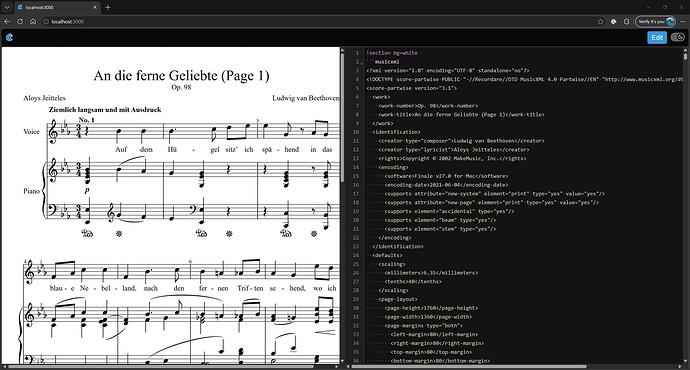Open a new browser tab

tap(108, 7)
